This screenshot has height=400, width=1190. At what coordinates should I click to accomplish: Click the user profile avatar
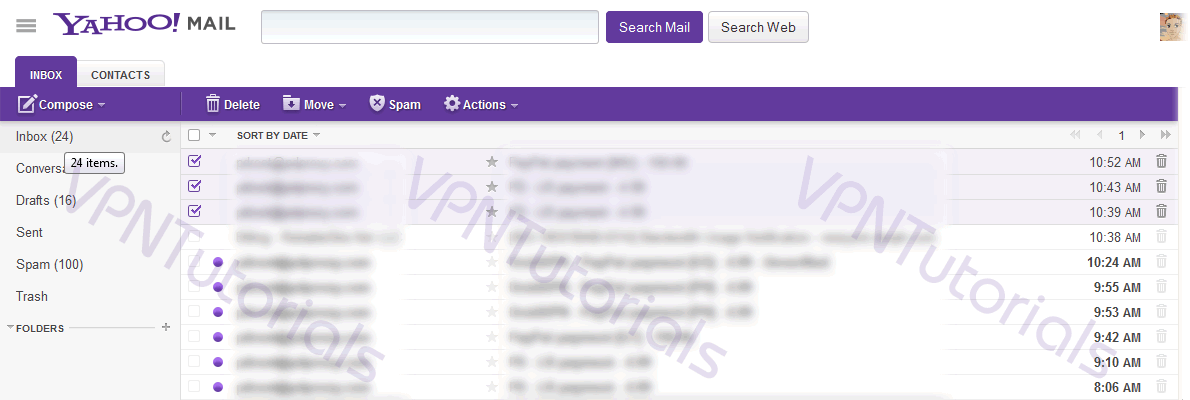1172,27
